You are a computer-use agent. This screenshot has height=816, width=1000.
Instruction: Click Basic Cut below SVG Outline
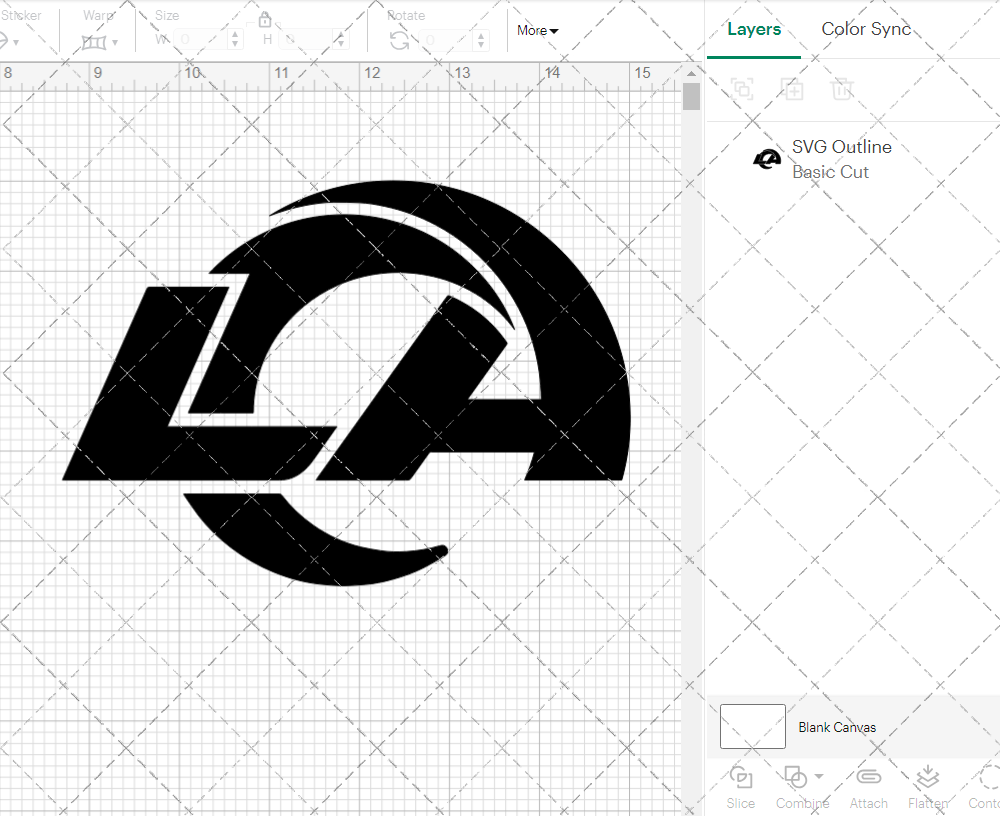pos(830,172)
